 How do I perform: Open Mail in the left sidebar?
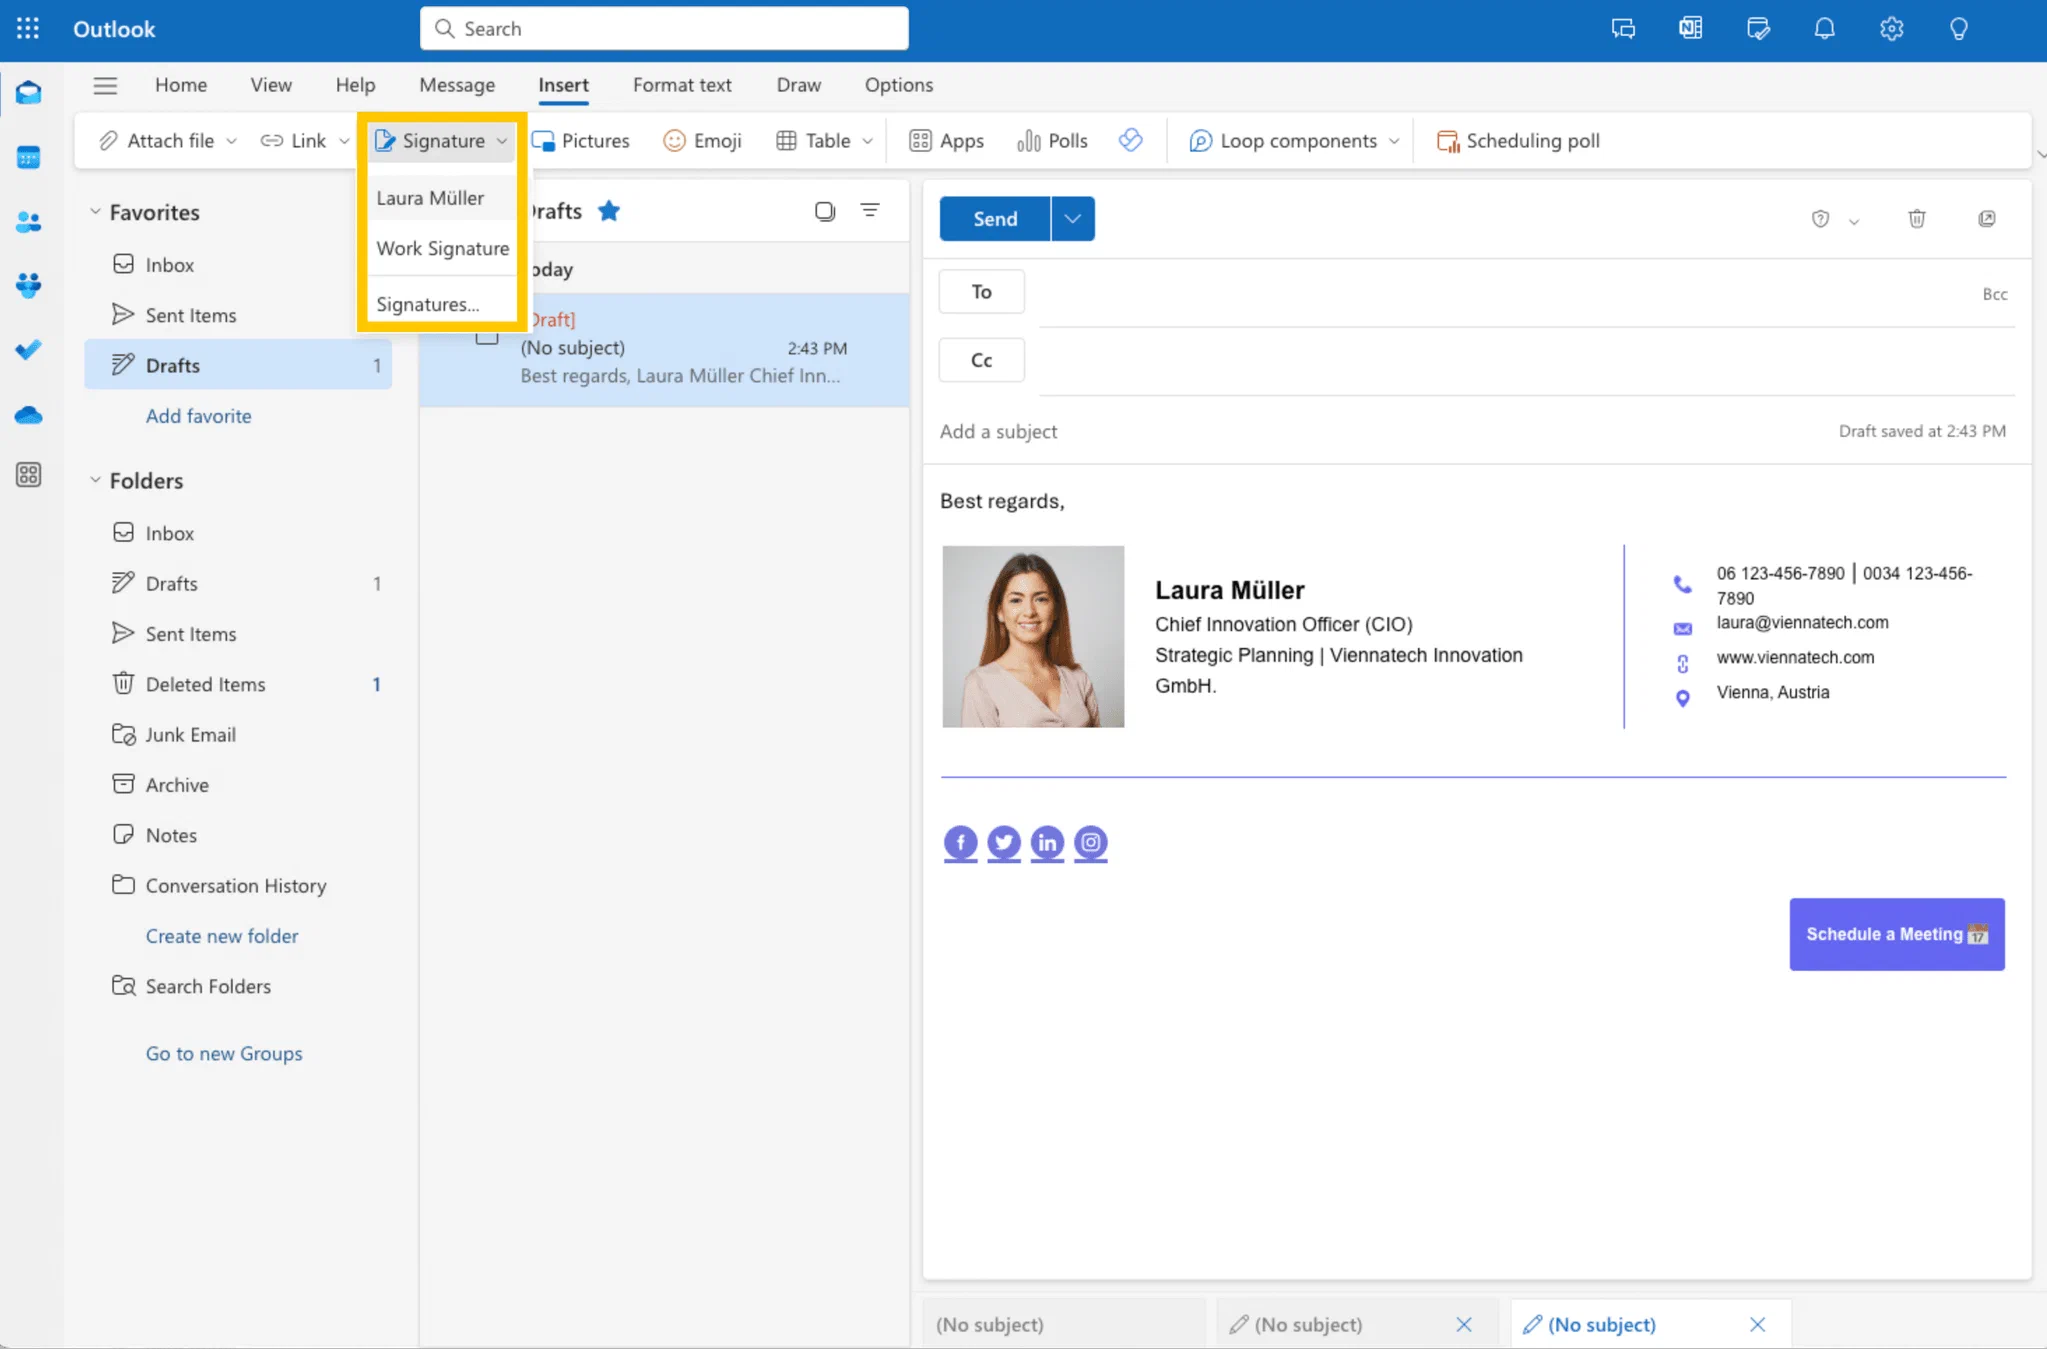28,93
